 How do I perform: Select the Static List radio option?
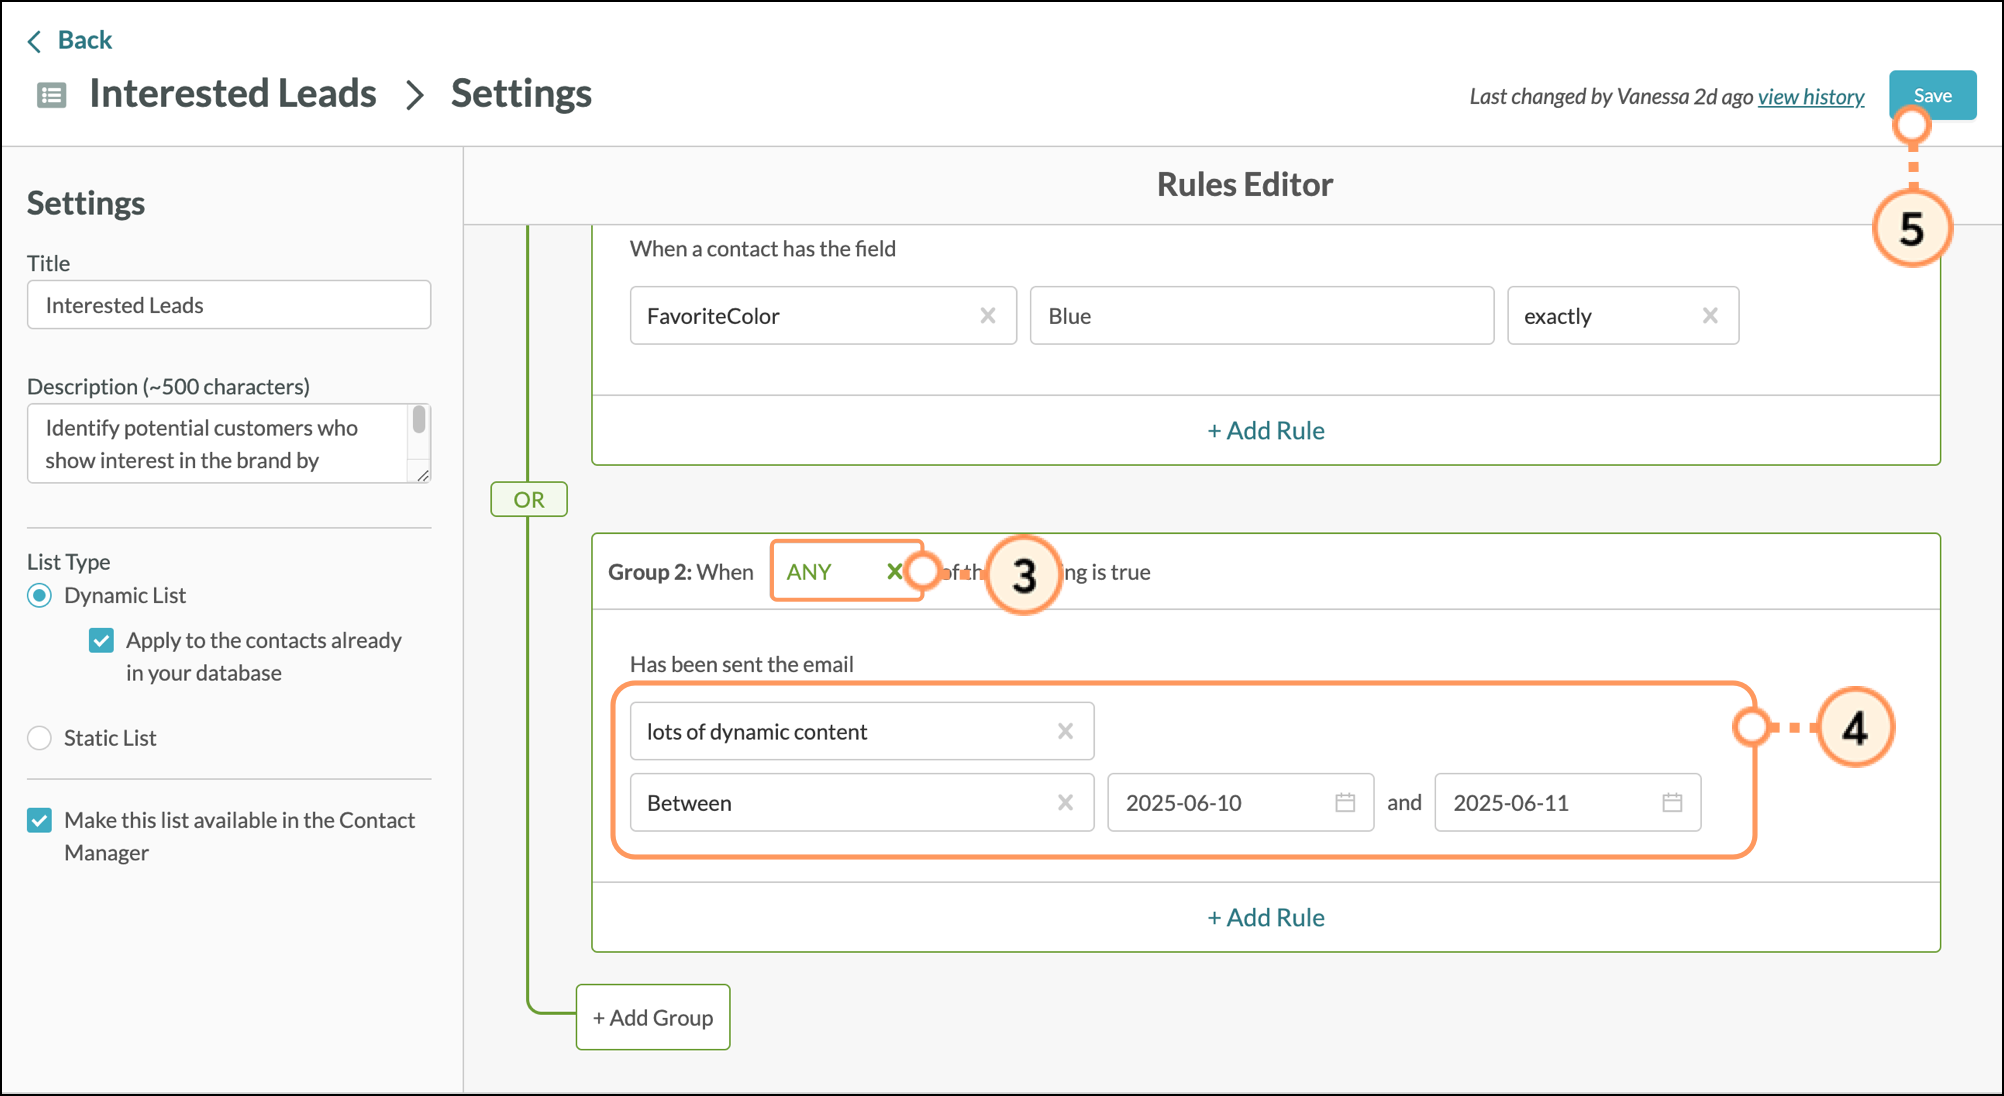coord(40,738)
